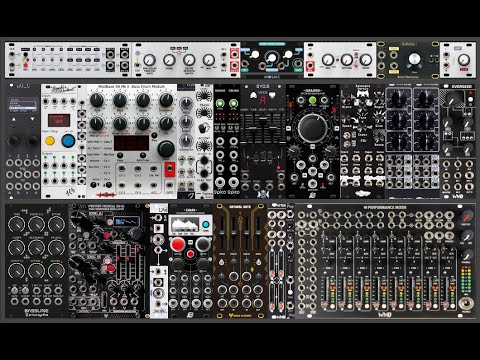Image resolution: width=480 pixels, height=360 pixels.
Task: Click the large top knob on WMD Overseer
Action: (454, 98)
